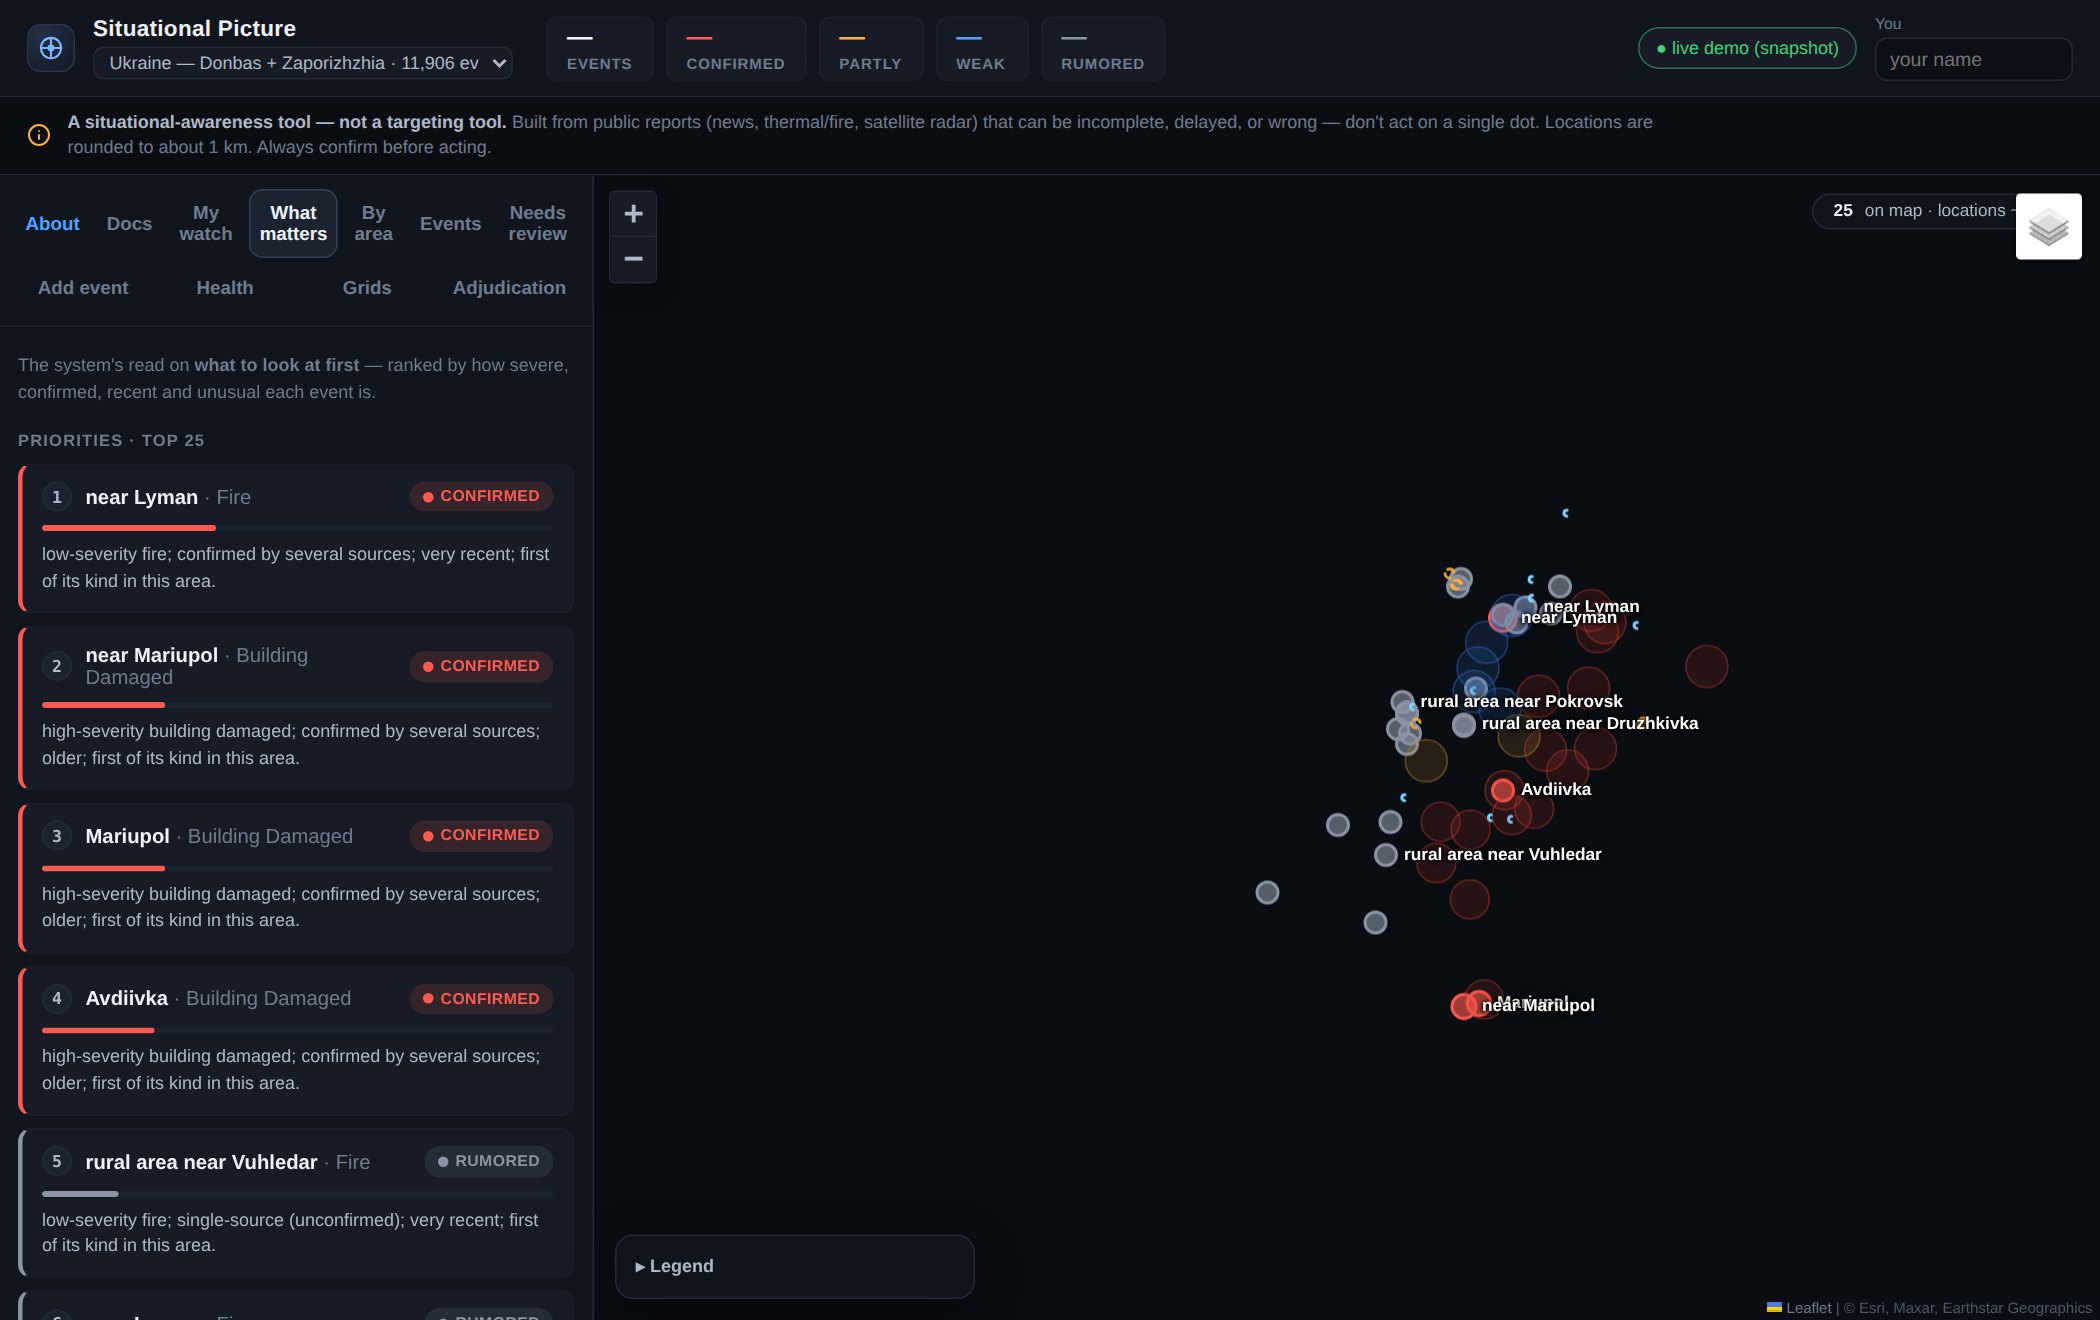Click the 25 on map locations pill
Image resolution: width=2100 pixels, height=1320 pixels.
tap(1915, 211)
